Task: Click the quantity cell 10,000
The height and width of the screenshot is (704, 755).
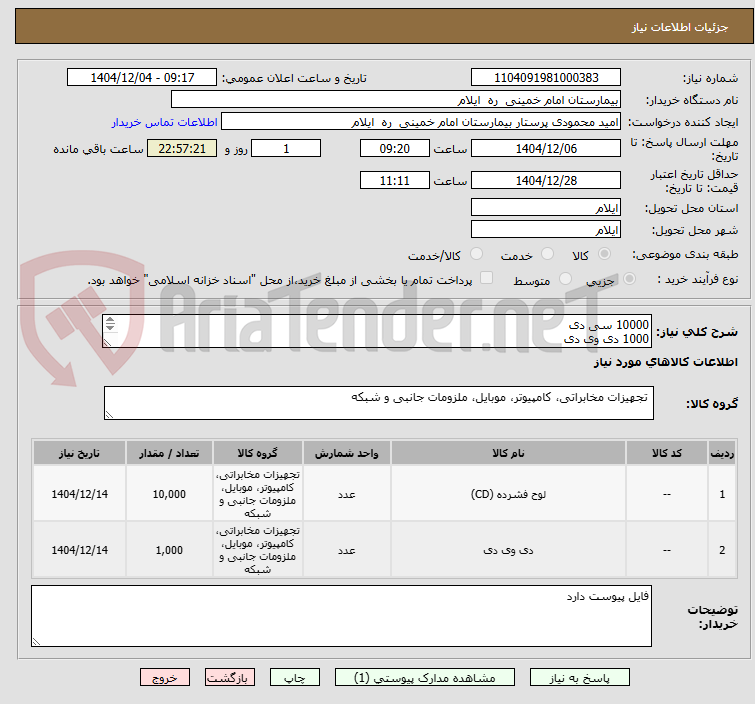Action: point(169,494)
